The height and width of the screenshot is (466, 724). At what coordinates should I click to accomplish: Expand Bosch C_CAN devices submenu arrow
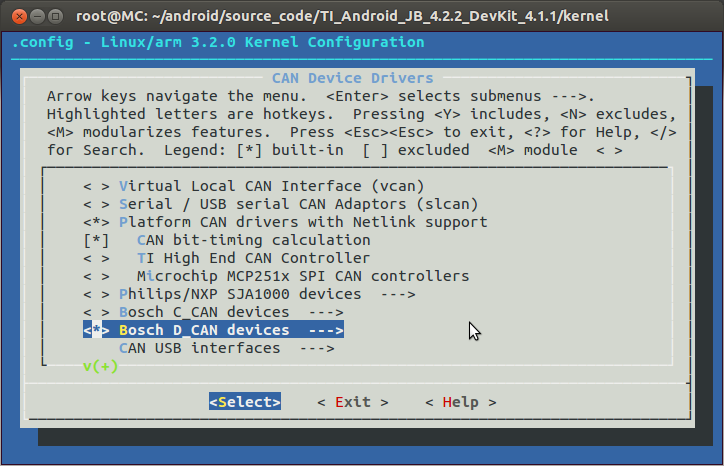click(x=326, y=312)
